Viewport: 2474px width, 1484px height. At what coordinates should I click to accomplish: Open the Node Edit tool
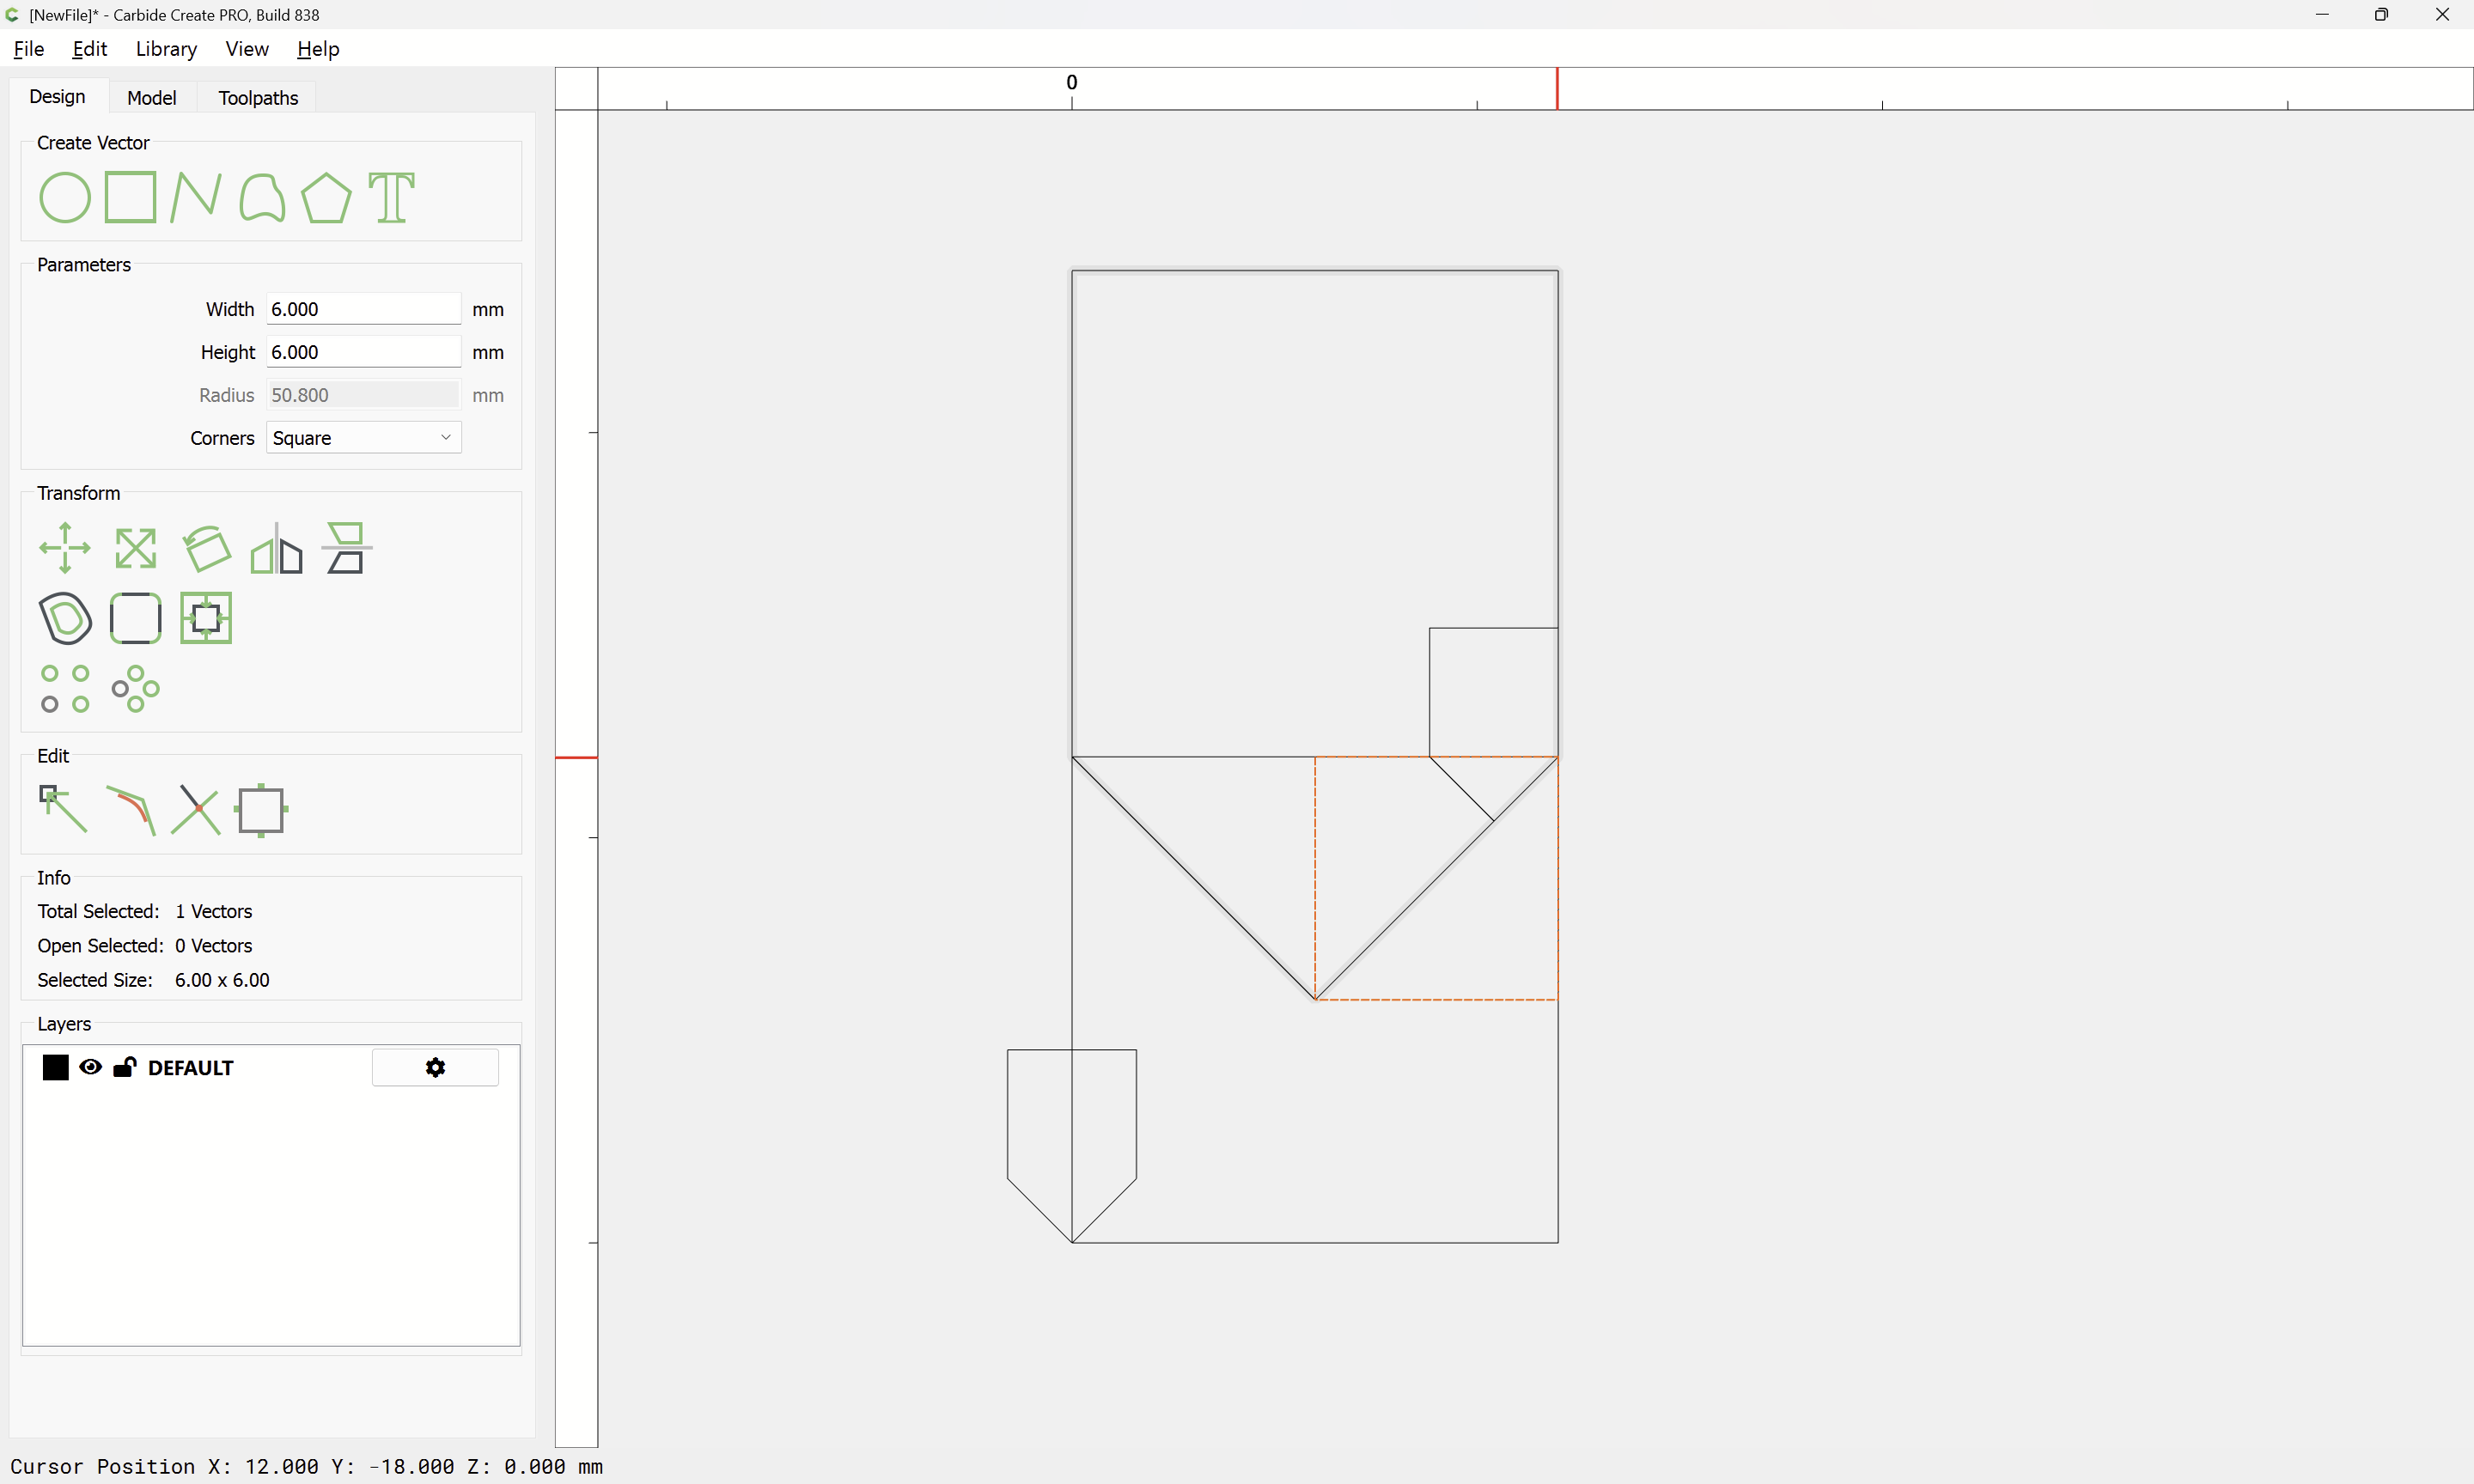(63, 809)
